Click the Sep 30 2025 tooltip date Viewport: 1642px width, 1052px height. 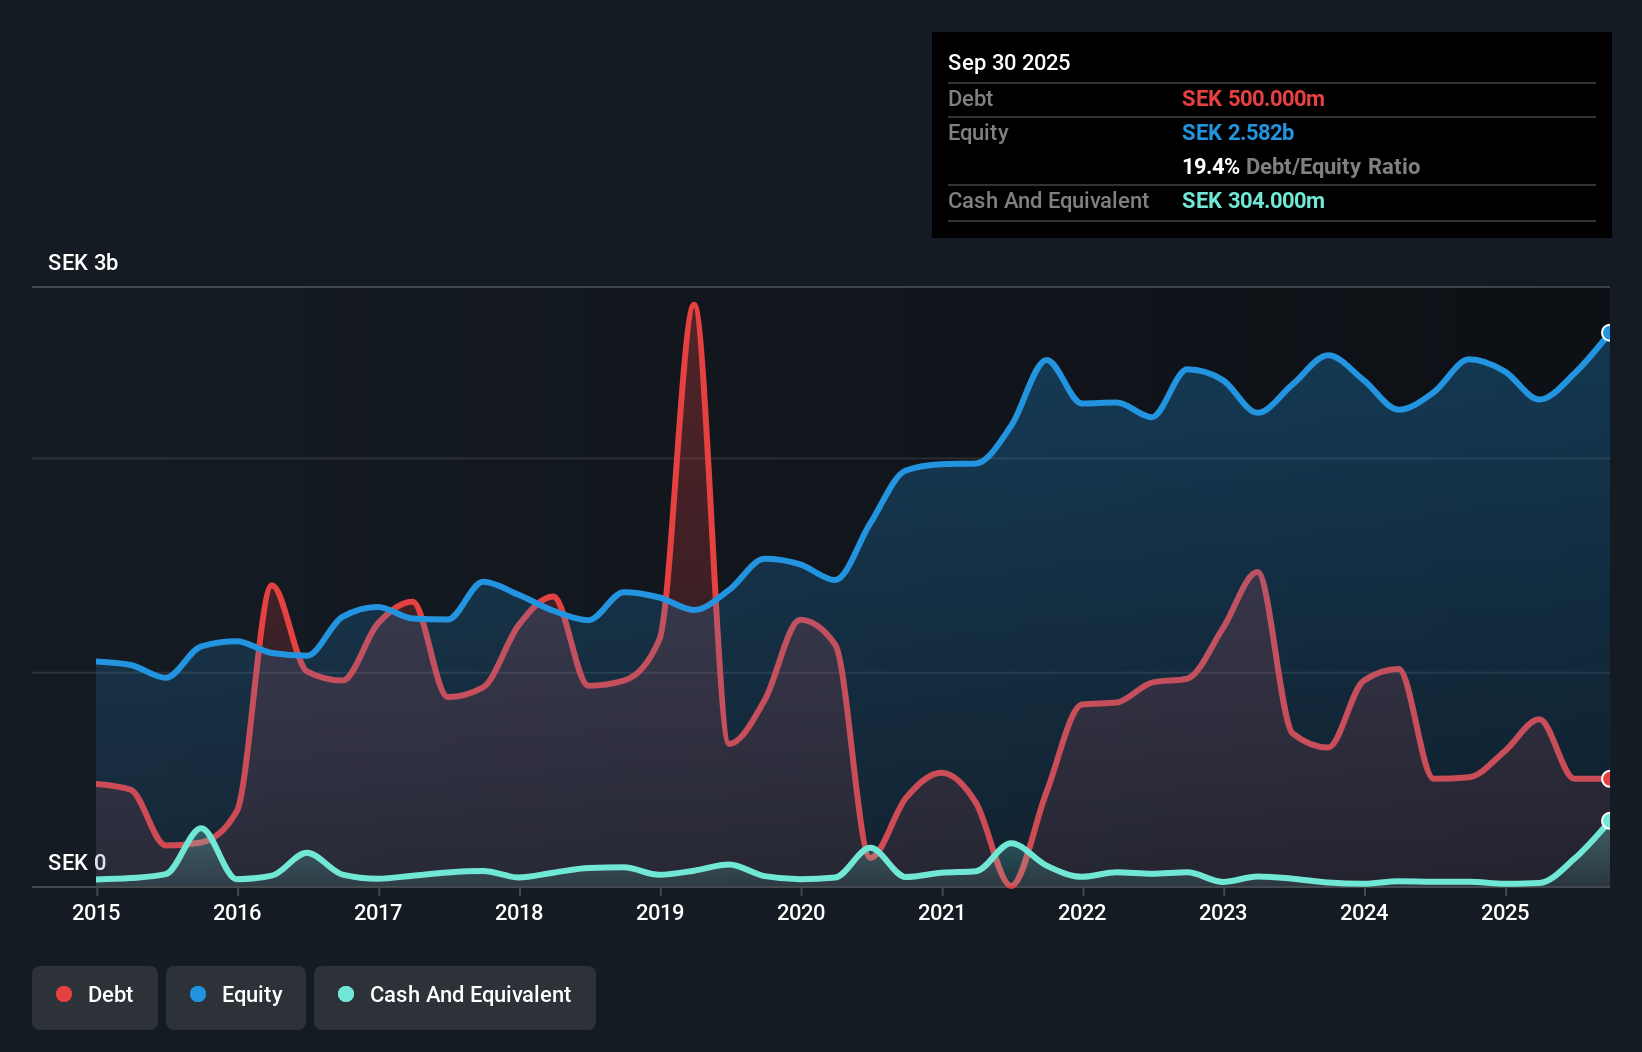click(x=1009, y=62)
